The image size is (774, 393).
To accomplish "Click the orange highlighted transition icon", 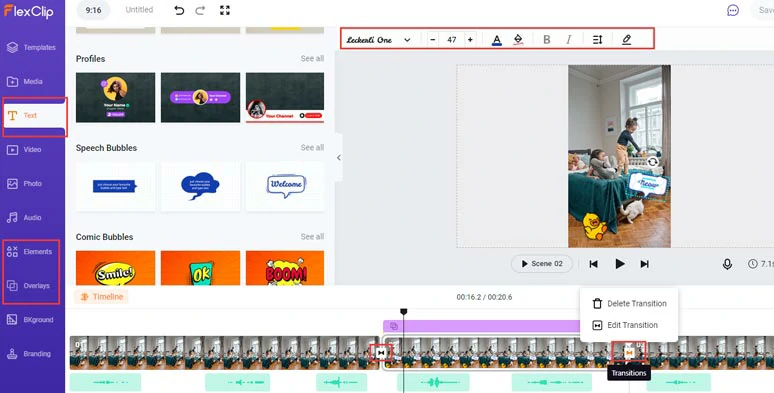I will (x=629, y=353).
